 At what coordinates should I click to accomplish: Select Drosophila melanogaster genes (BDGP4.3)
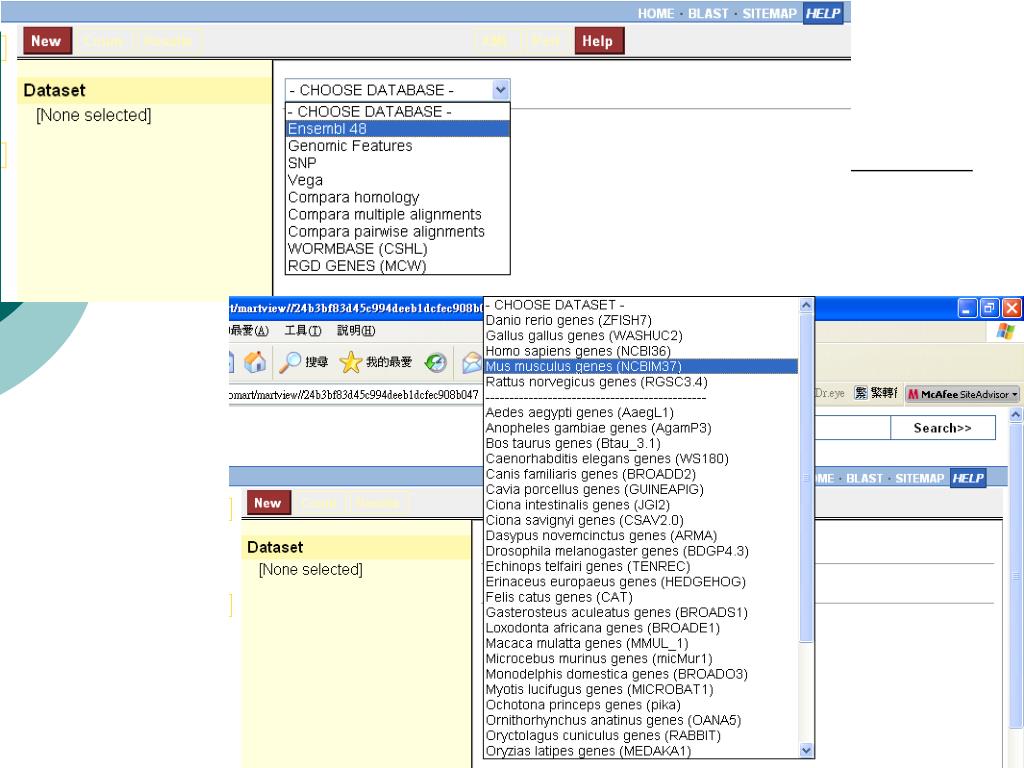pos(641,551)
